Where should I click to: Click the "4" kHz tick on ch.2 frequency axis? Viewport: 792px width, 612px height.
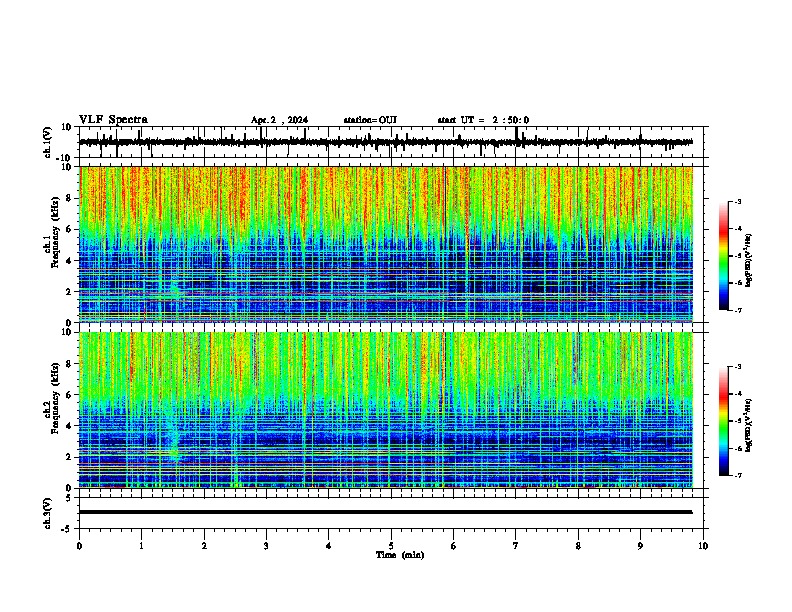pos(69,426)
